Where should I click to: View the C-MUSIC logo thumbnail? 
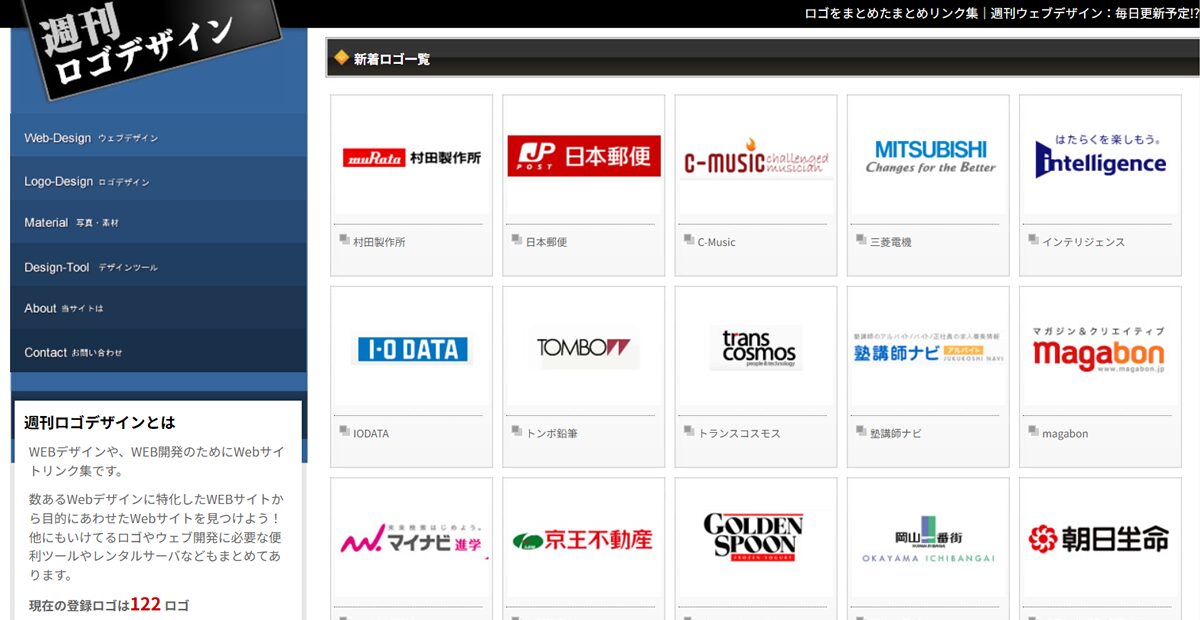click(x=756, y=157)
